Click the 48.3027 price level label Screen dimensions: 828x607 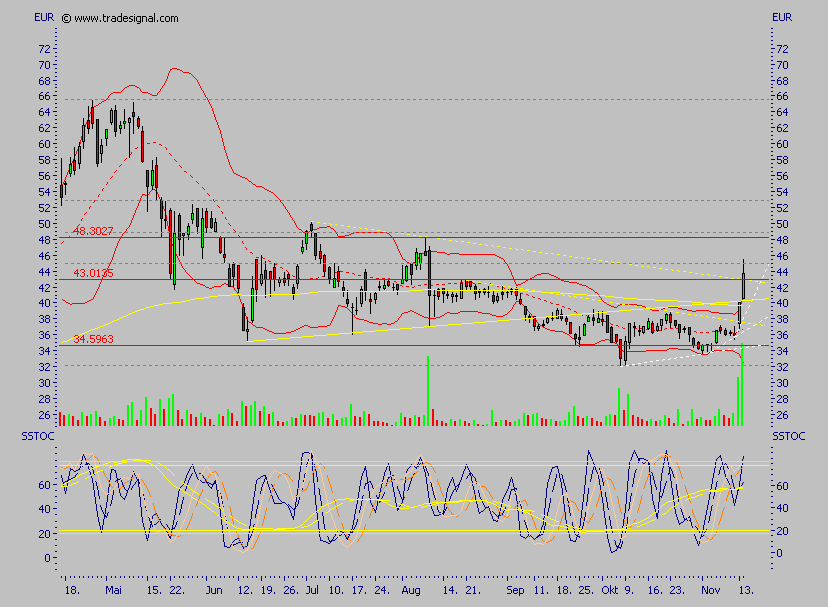coord(94,231)
